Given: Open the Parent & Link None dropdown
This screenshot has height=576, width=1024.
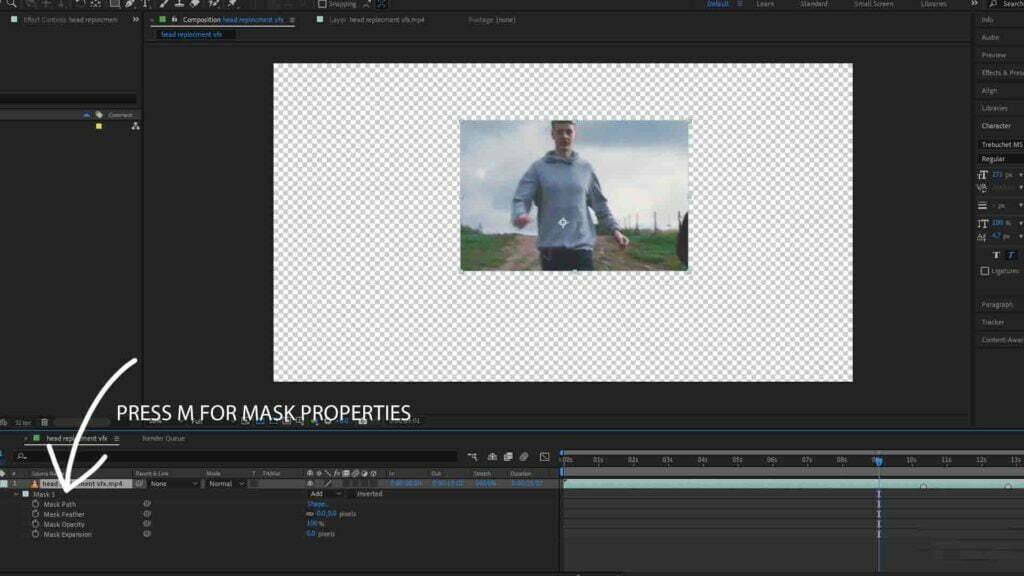Looking at the screenshot, I should pyautogui.click(x=174, y=484).
